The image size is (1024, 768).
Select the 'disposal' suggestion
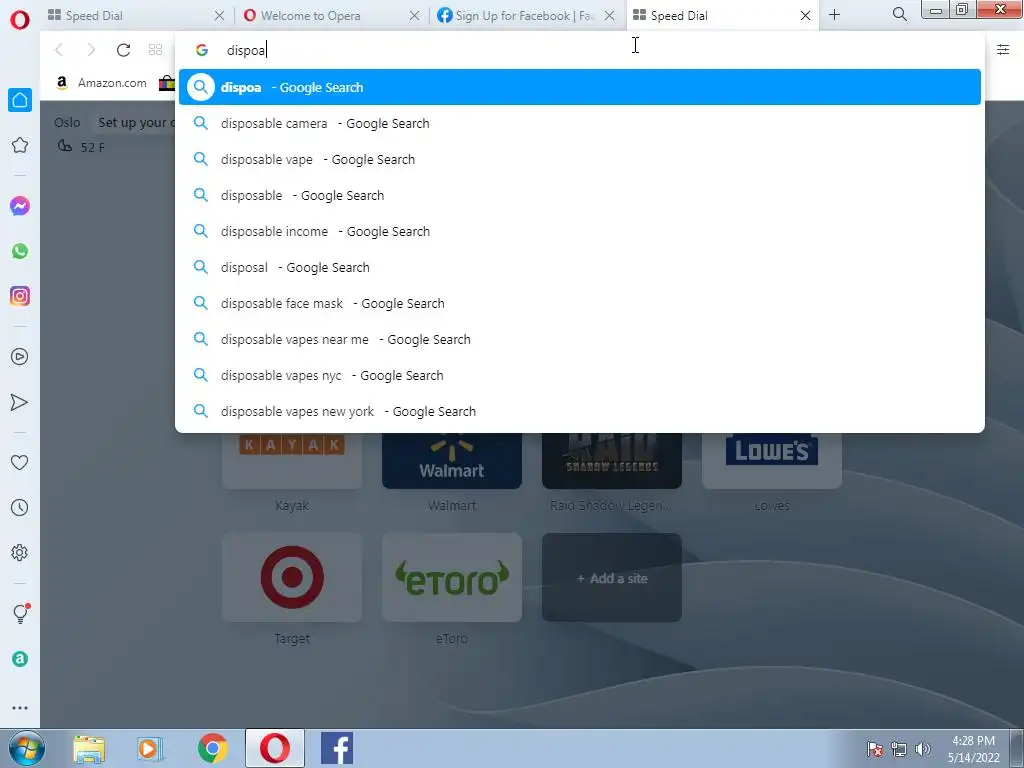pyautogui.click(x=580, y=267)
